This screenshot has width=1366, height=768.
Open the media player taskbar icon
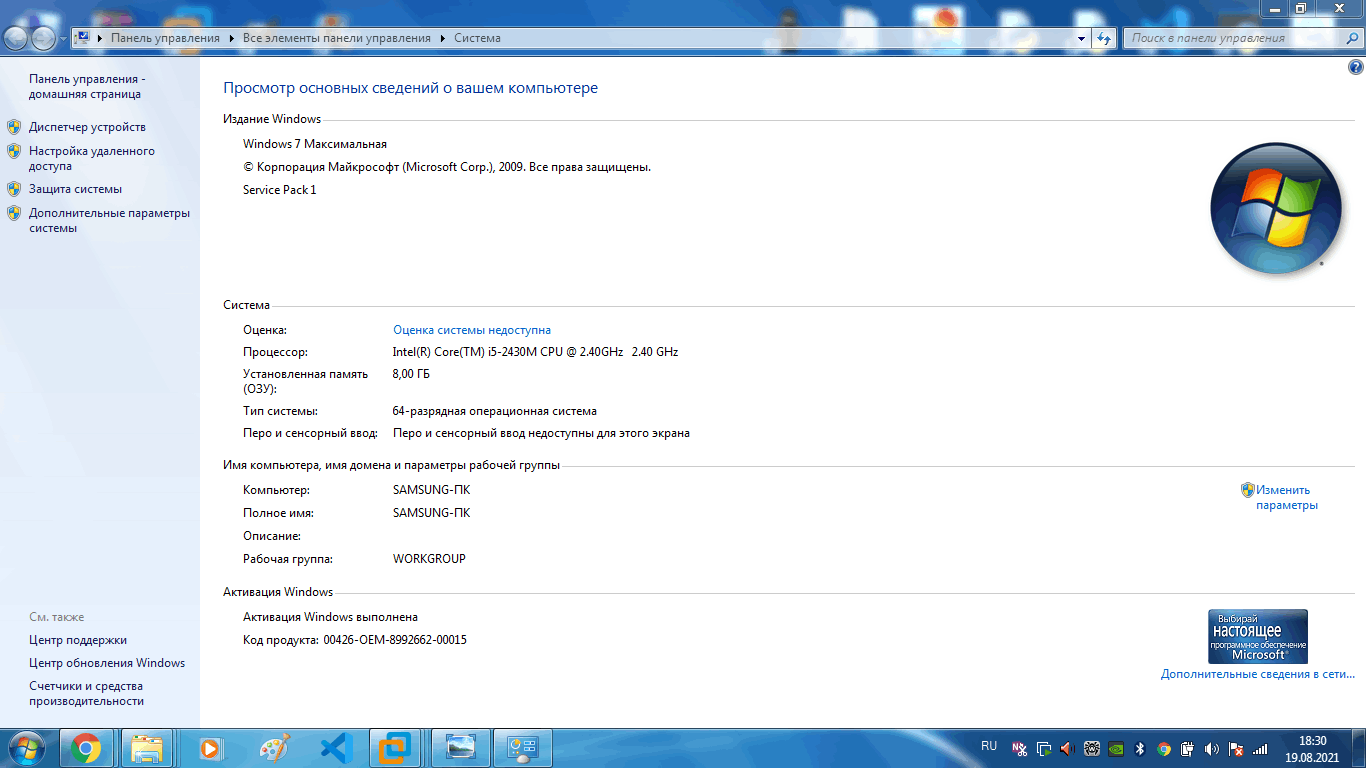pos(210,748)
